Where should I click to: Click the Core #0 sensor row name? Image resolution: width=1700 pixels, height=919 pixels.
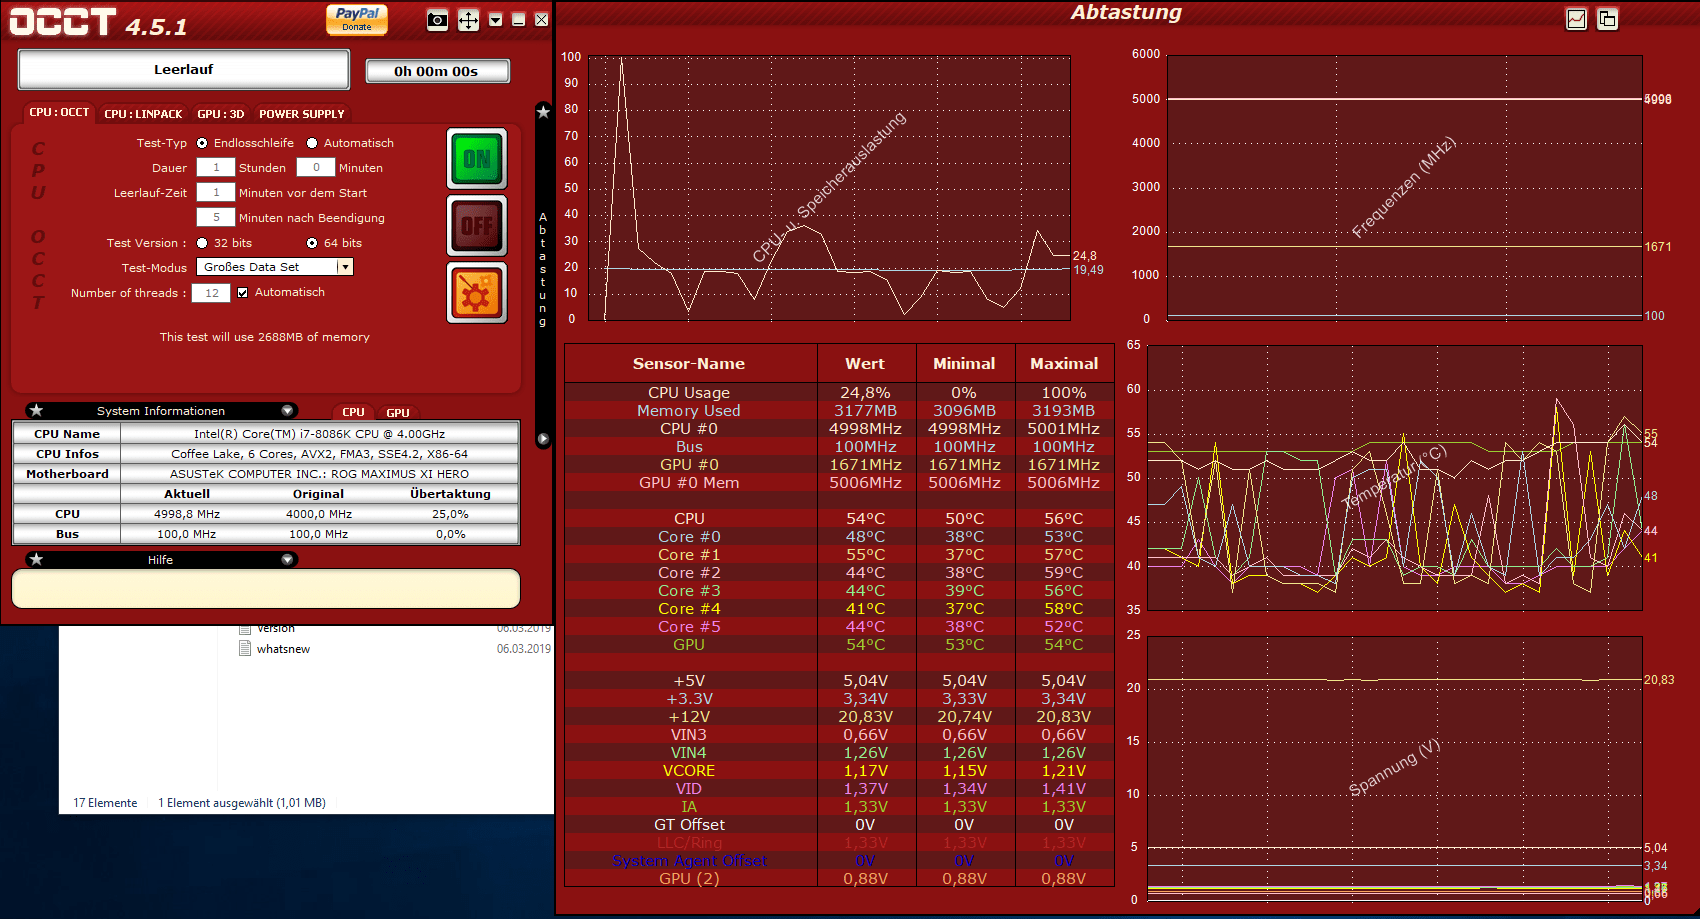(x=689, y=537)
